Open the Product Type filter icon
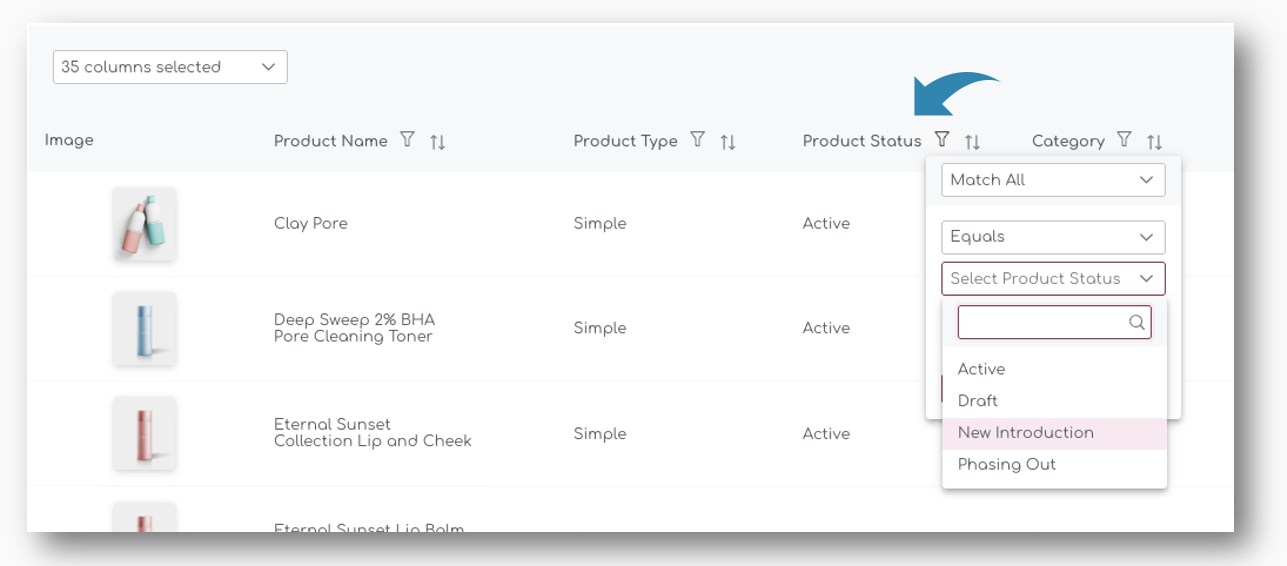The width and height of the screenshot is (1287, 566). click(698, 140)
